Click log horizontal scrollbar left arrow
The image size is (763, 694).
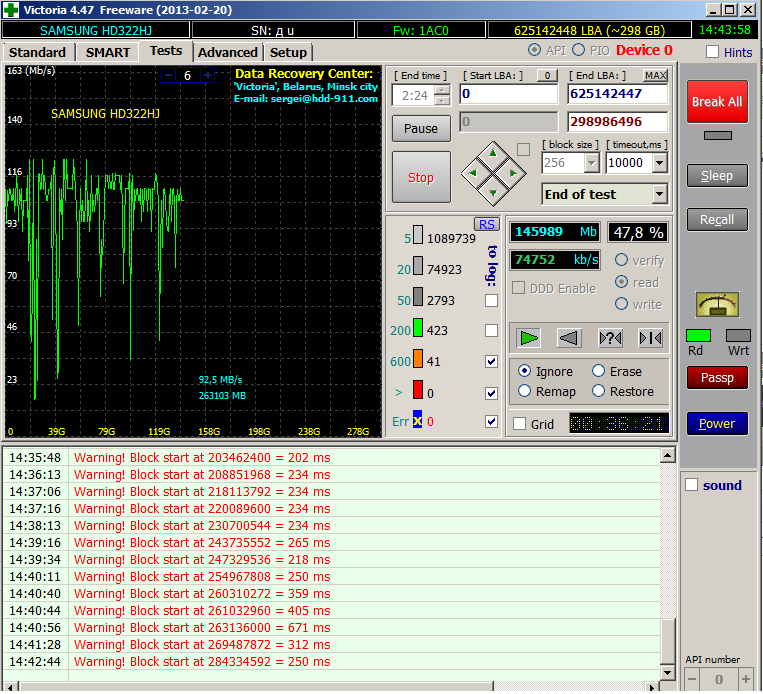coord(10,687)
